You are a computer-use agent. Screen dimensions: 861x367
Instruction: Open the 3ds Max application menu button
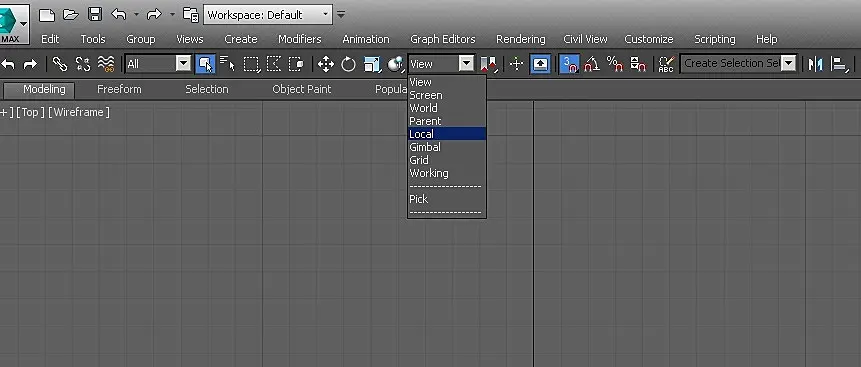tap(14, 24)
